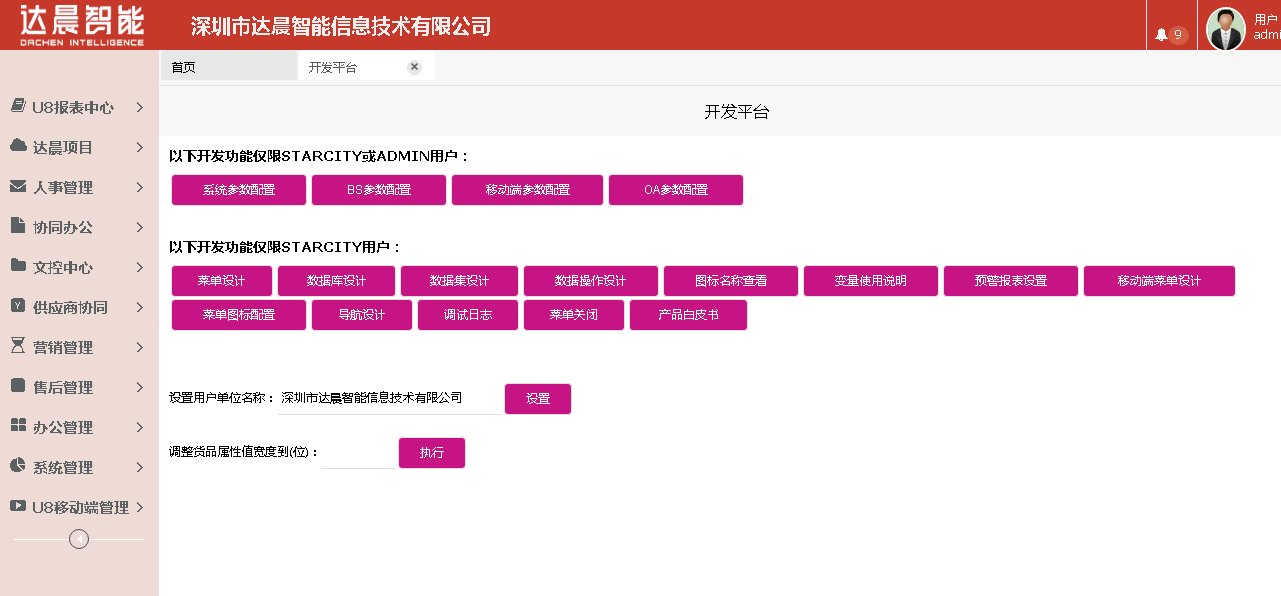View 调试日志
This screenshot has width=1281, height=596.
coord(468,315)
